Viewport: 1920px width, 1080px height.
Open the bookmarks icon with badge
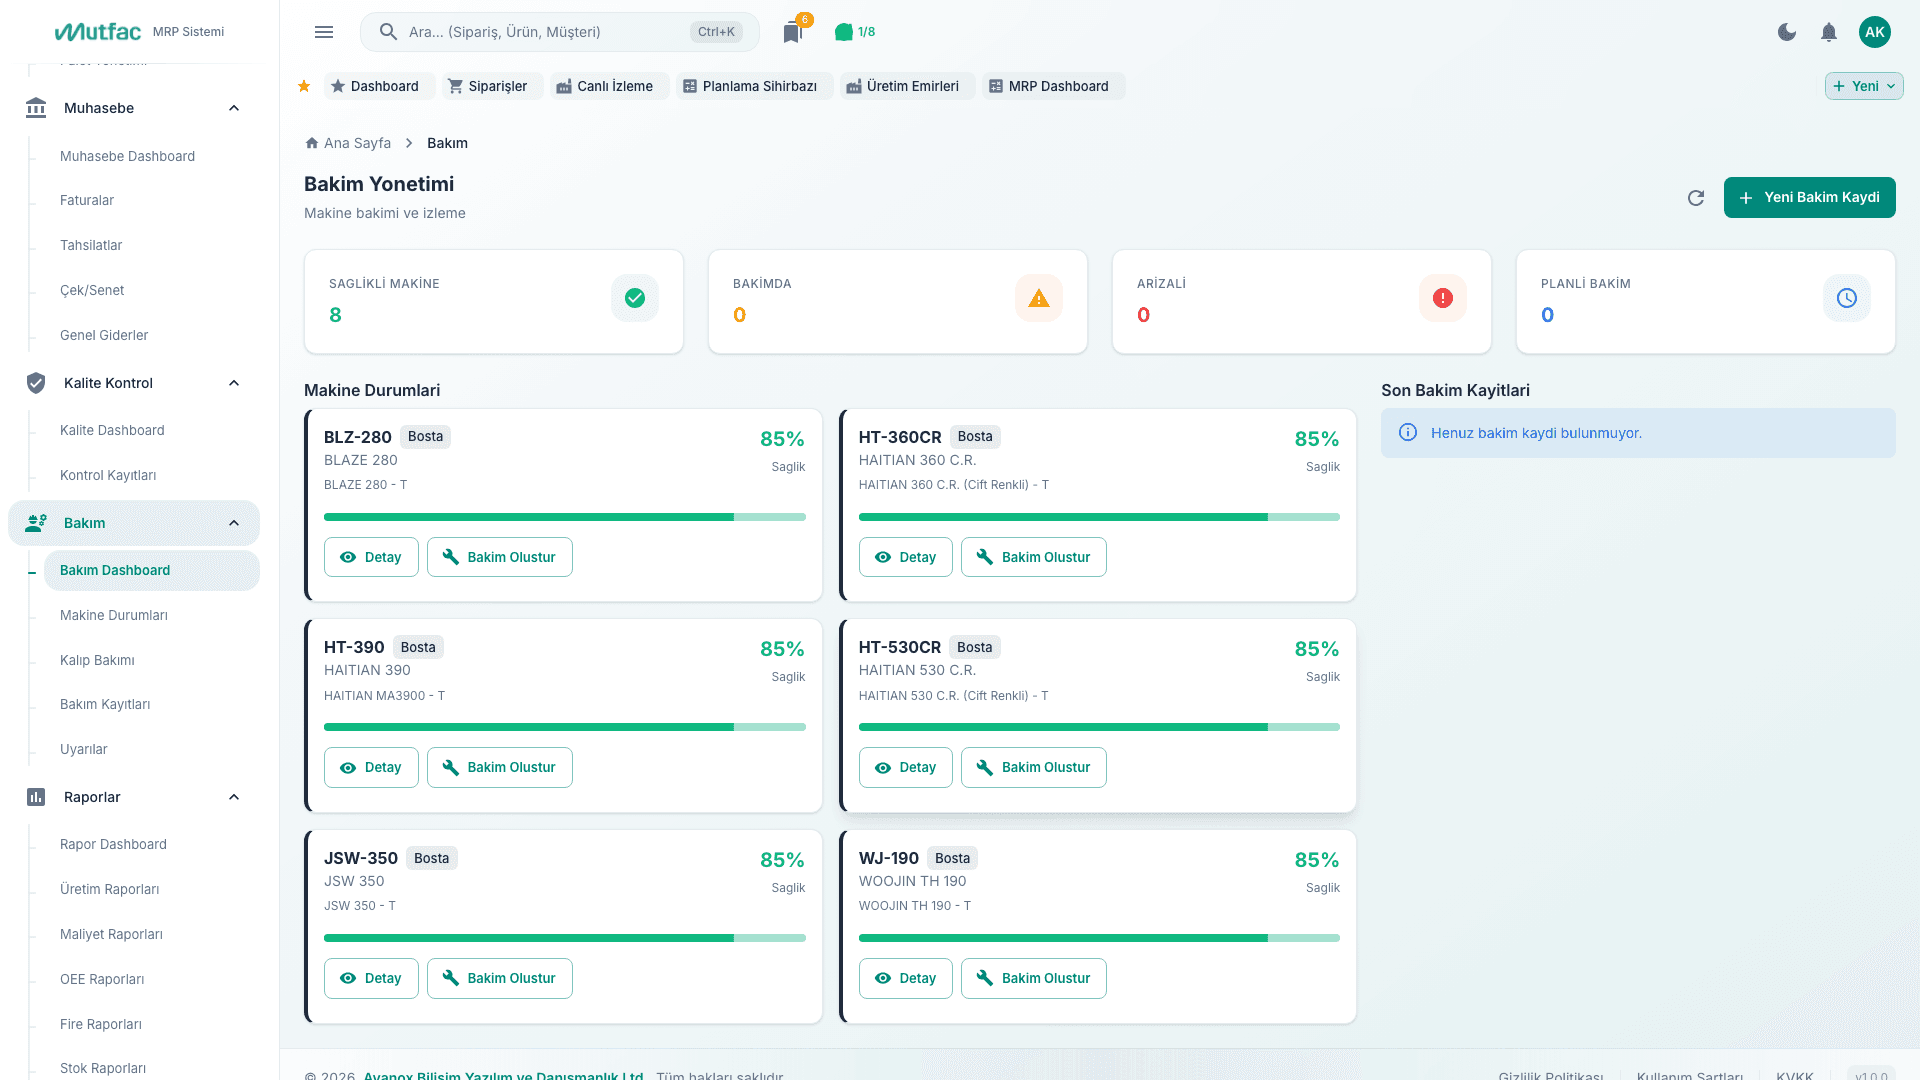click(x=793, y=32)
